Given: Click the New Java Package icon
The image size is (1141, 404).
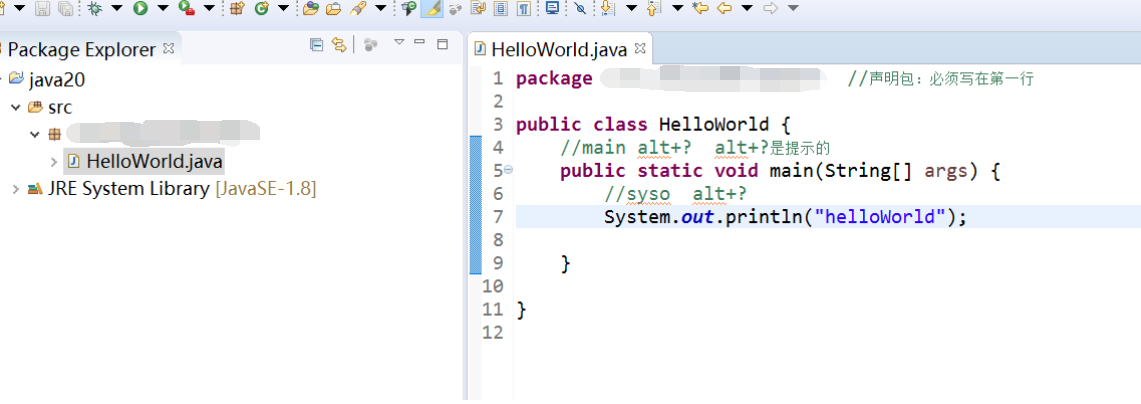Looking at the screenshot, I should coord(236,9).
